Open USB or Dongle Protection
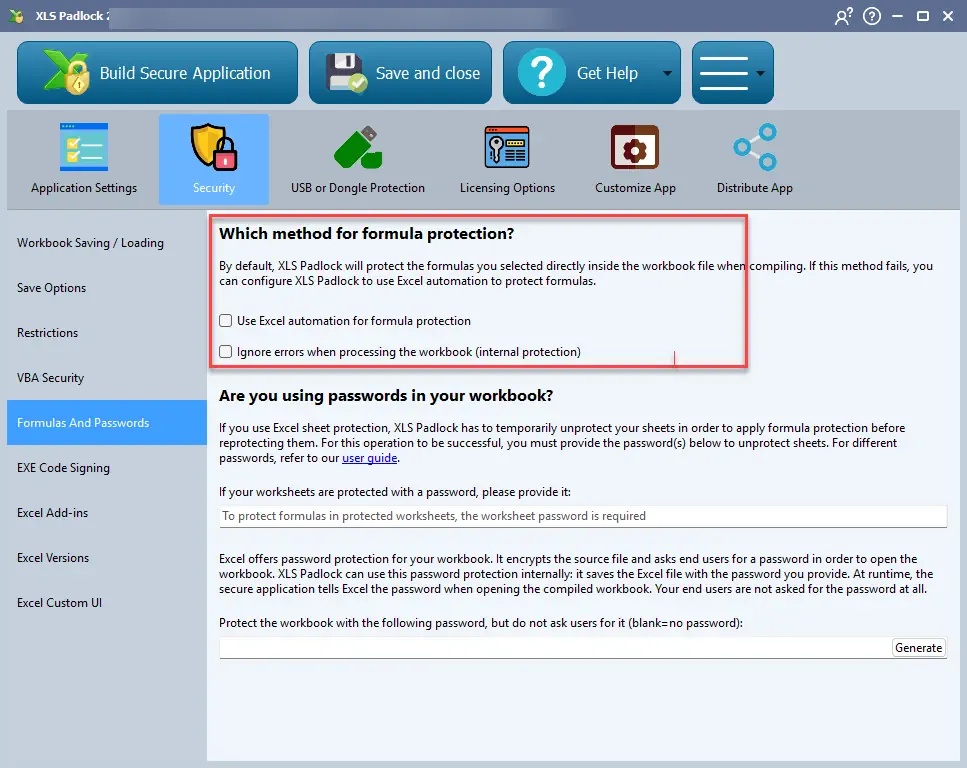 [357, 160]
